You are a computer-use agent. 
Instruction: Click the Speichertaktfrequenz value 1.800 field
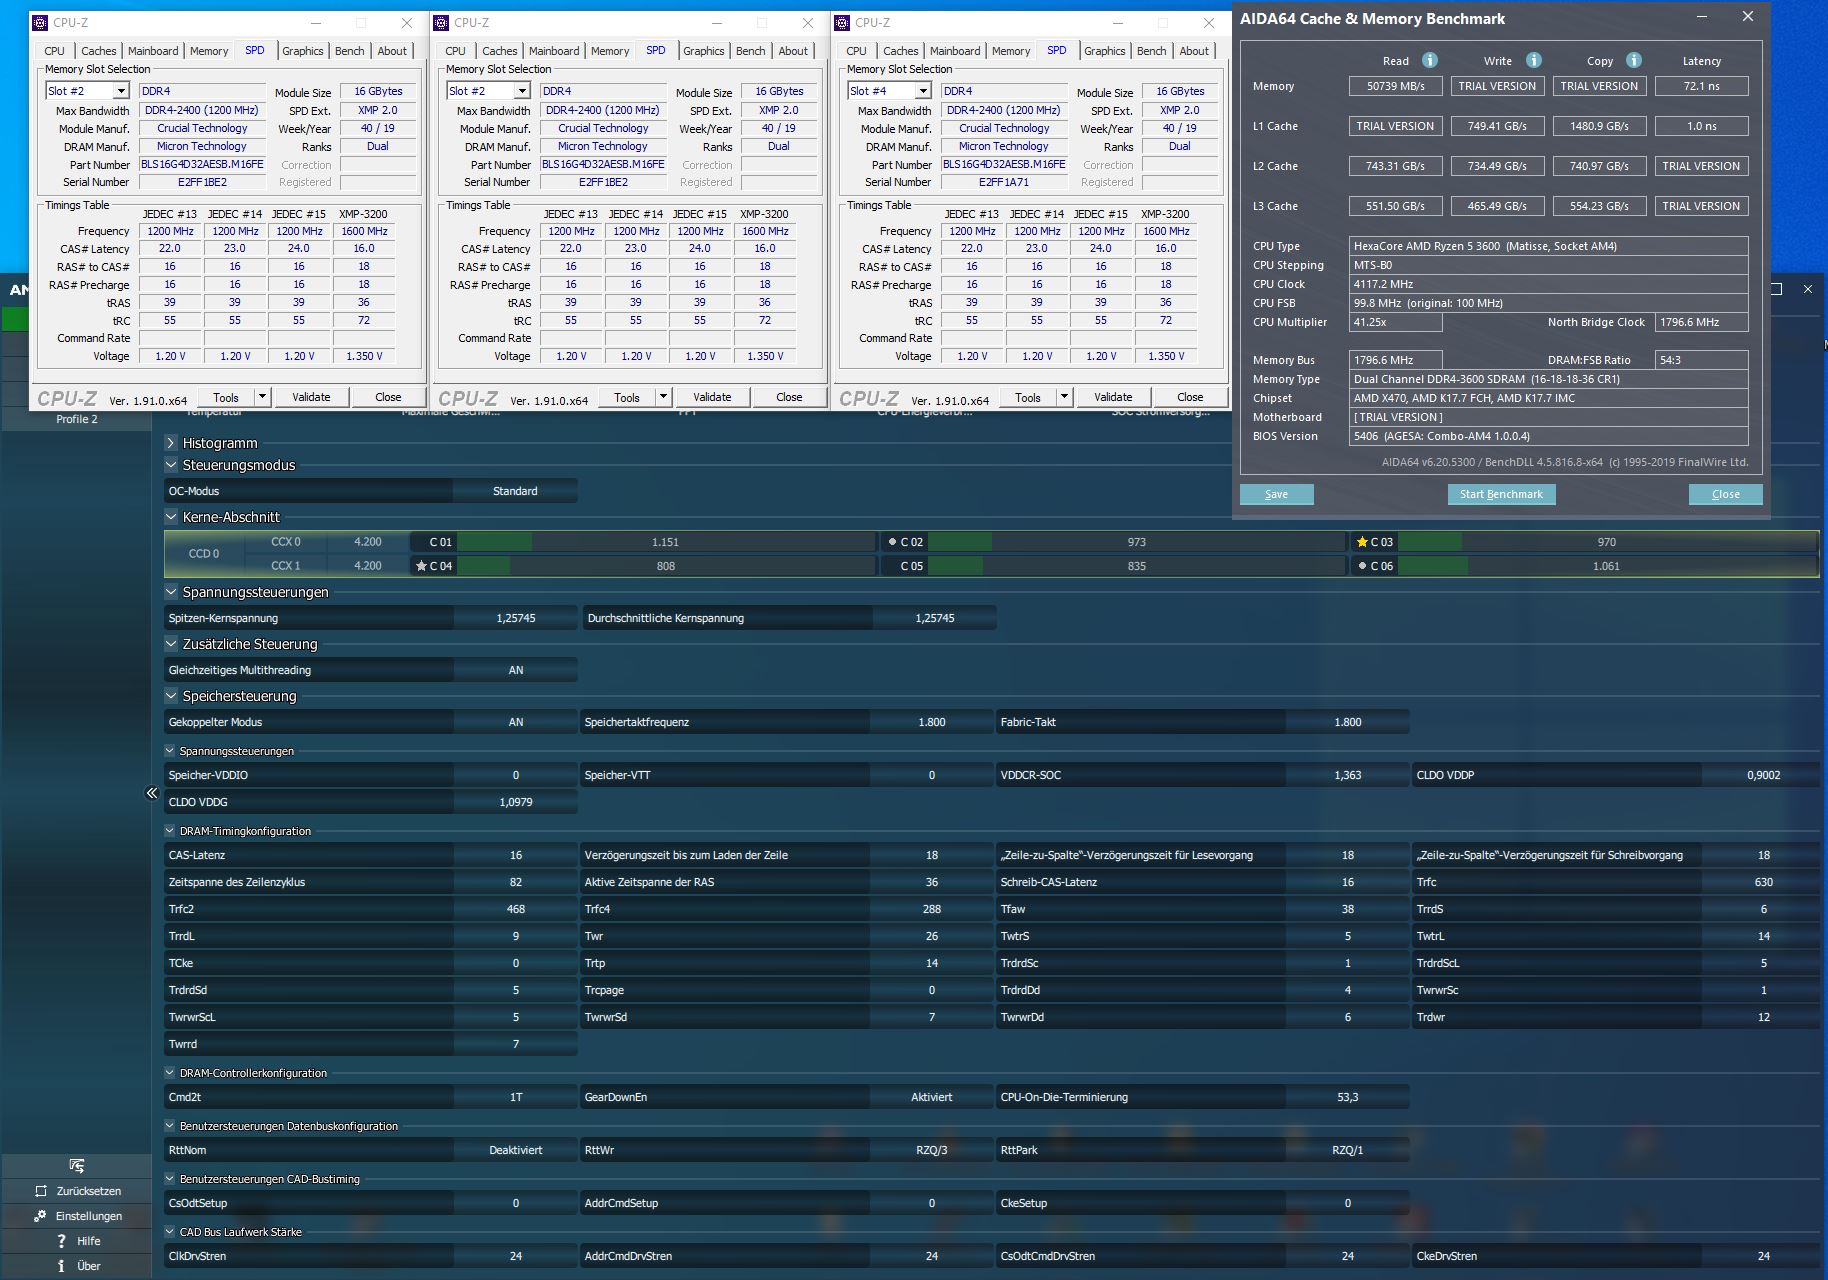pyautogui.click(x=931, y=722)
